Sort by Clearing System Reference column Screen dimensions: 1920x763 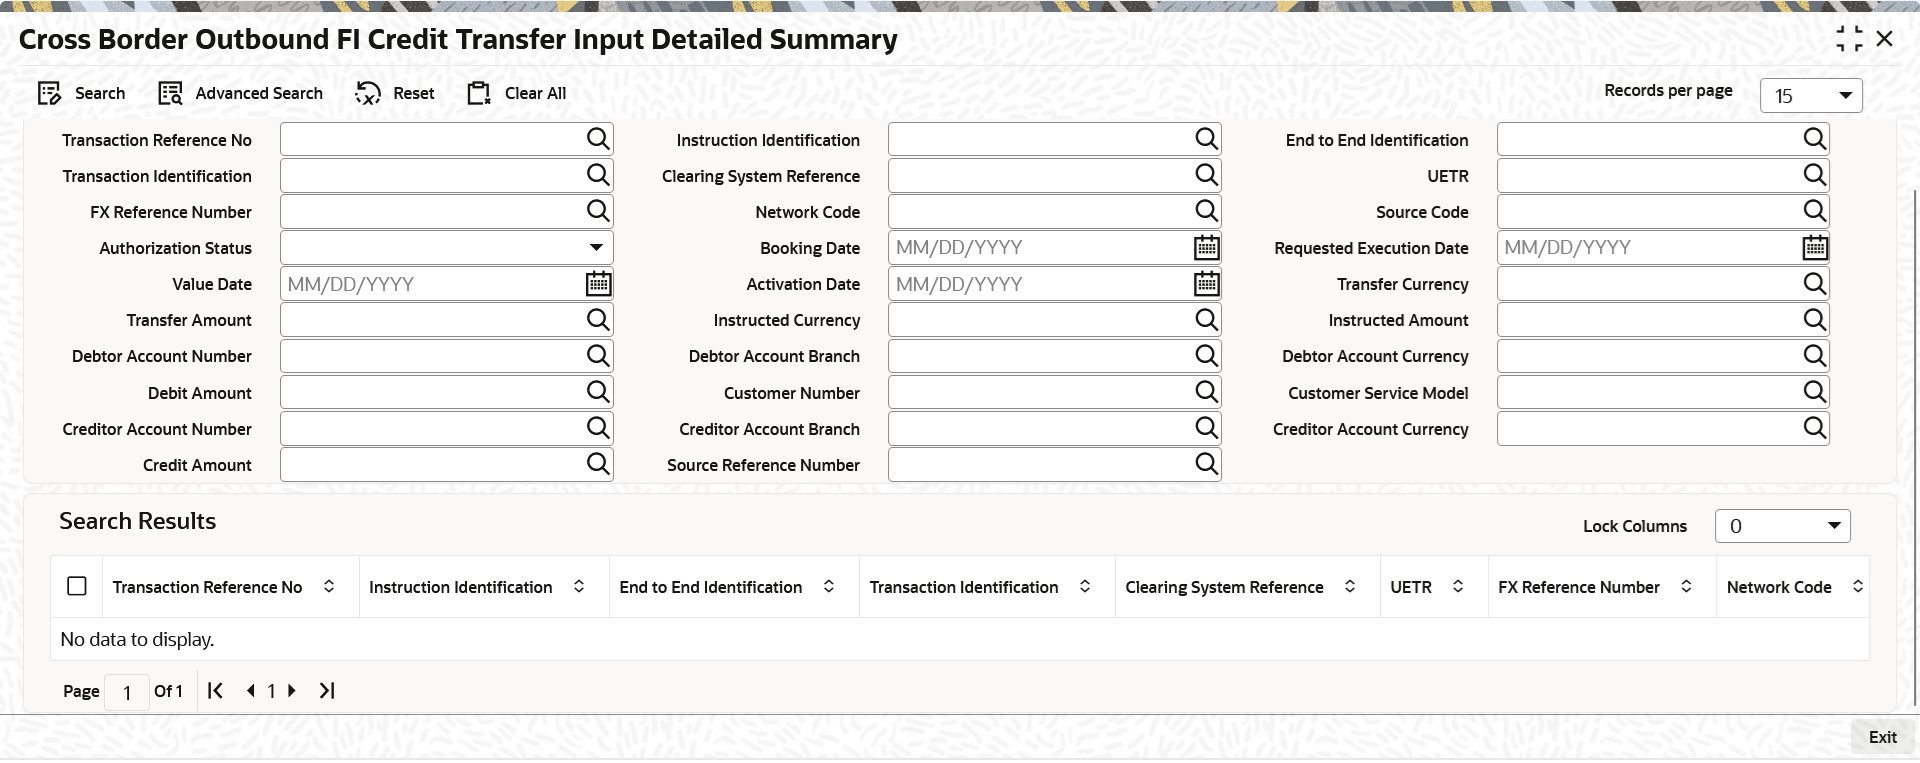tap(1350, 587)
